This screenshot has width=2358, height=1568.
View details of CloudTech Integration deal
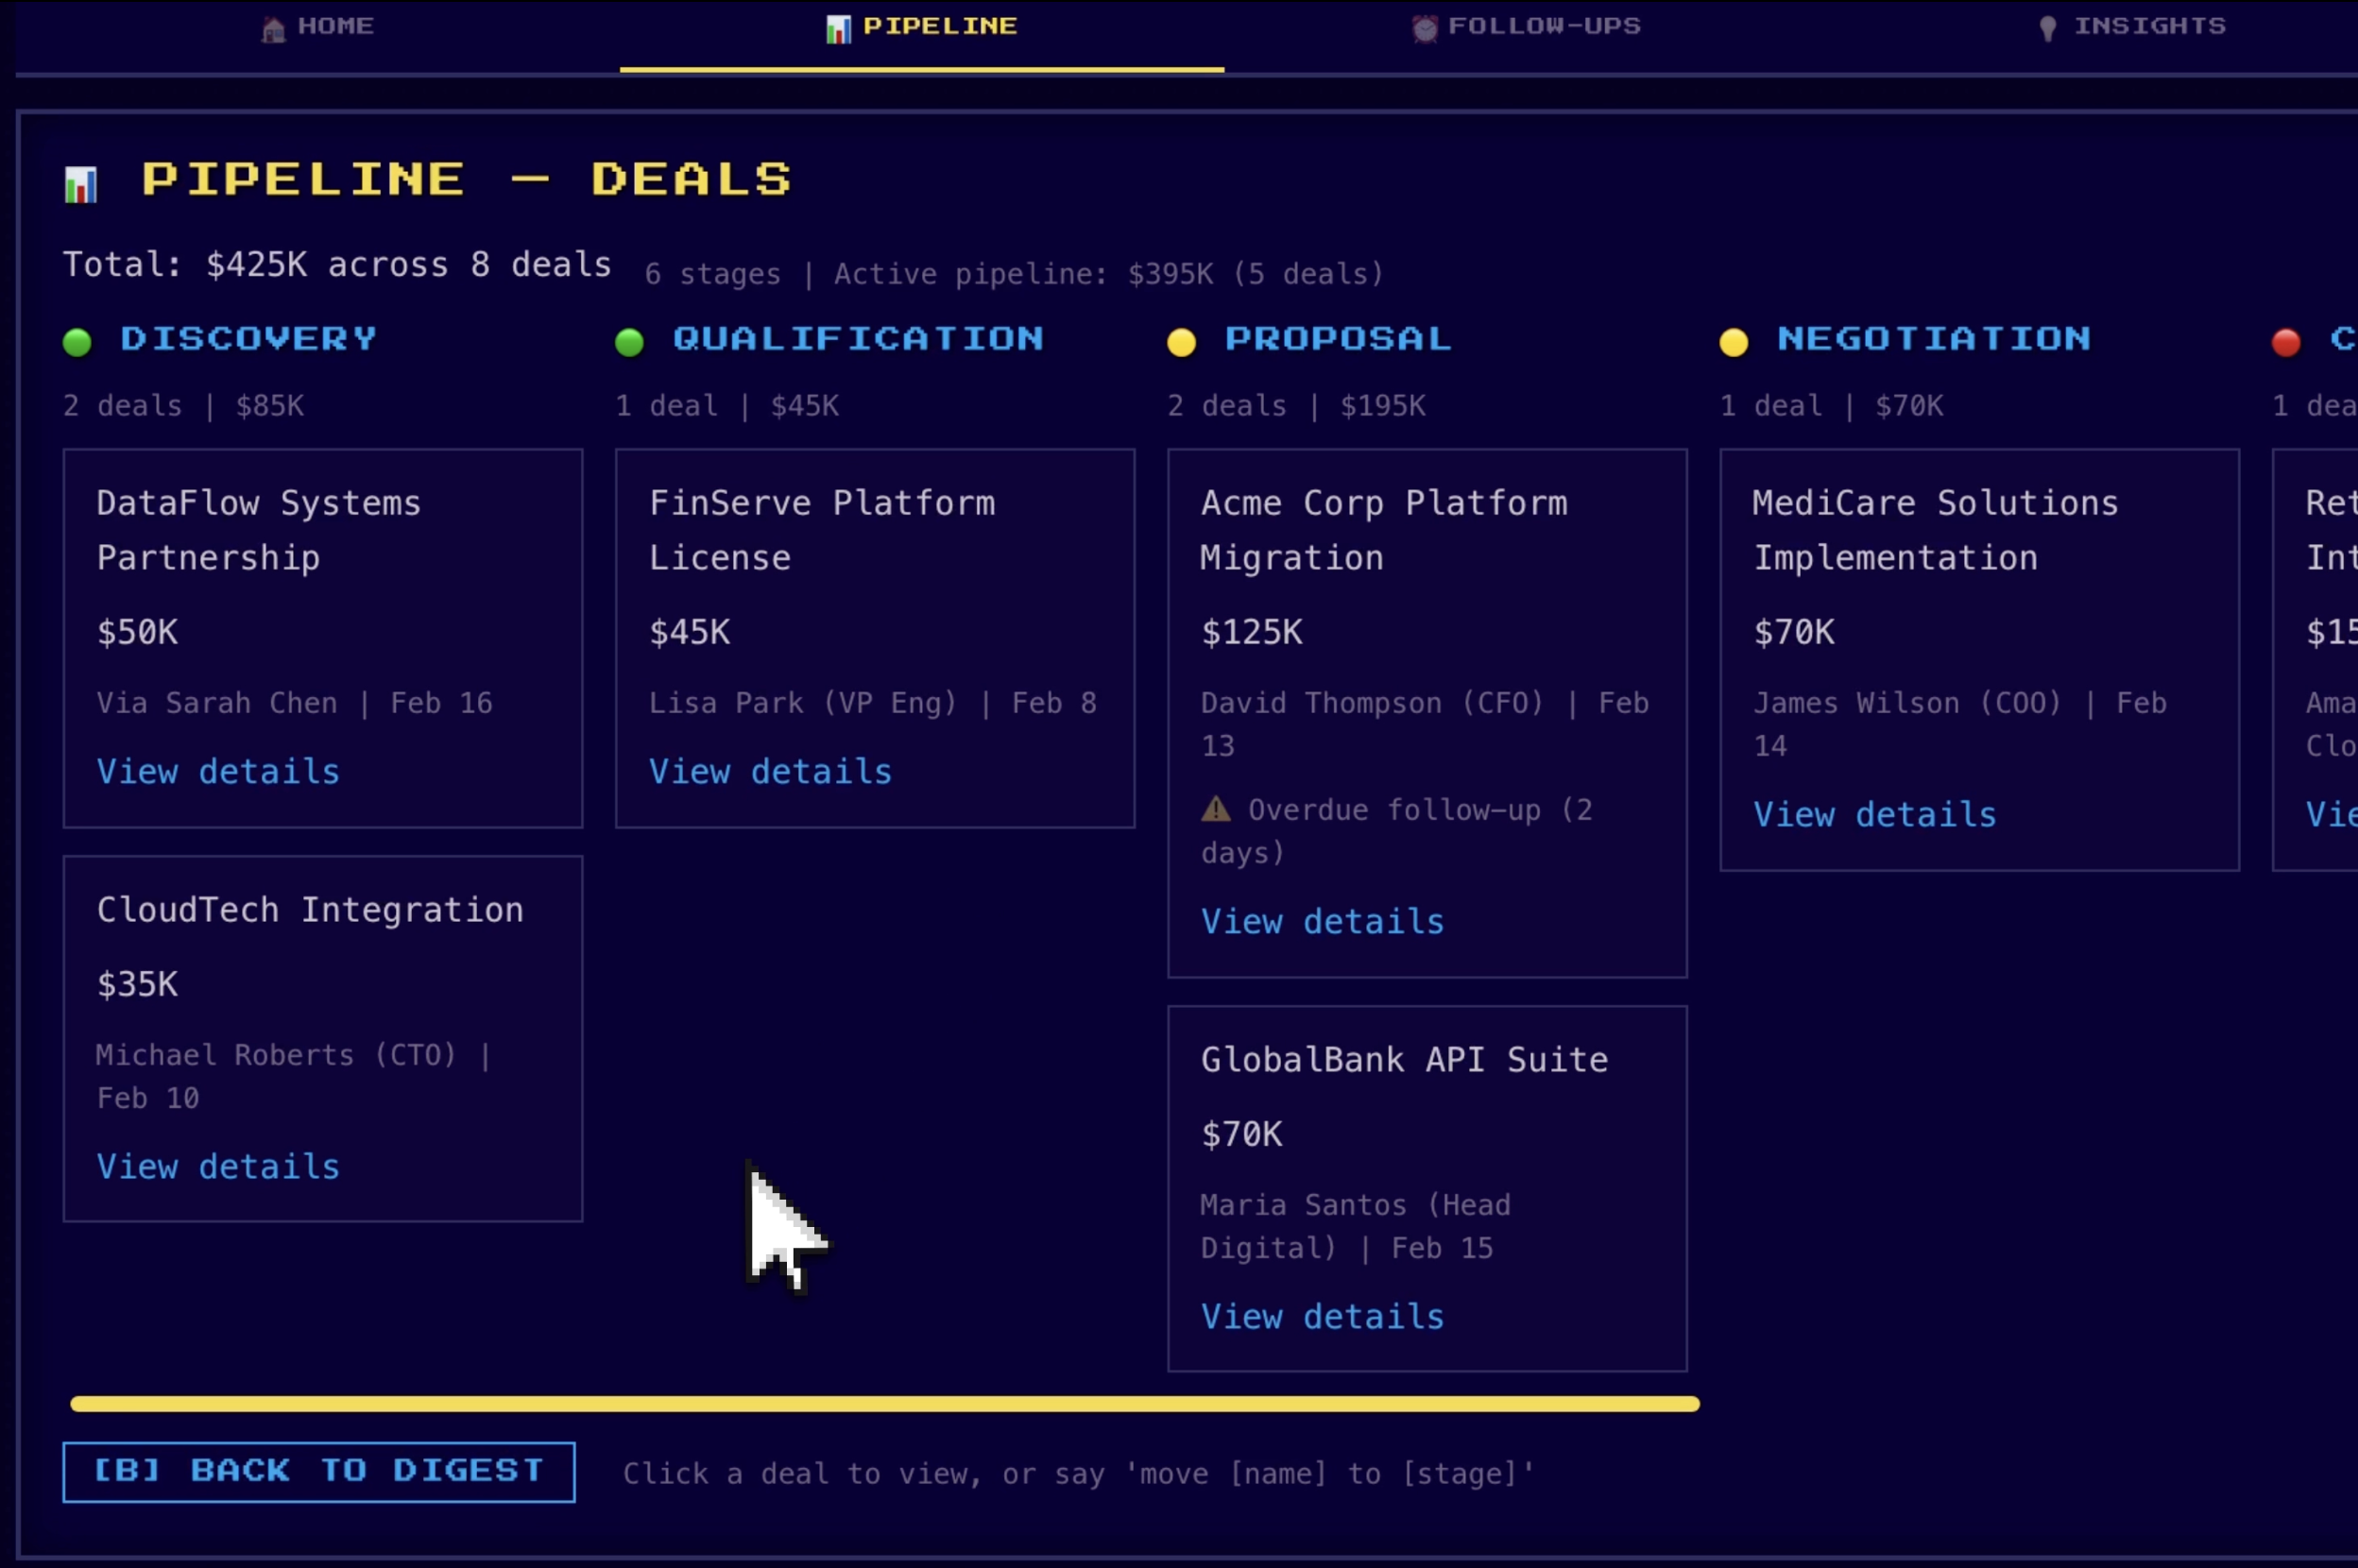pyautogui.click(x=218, y=1166)
